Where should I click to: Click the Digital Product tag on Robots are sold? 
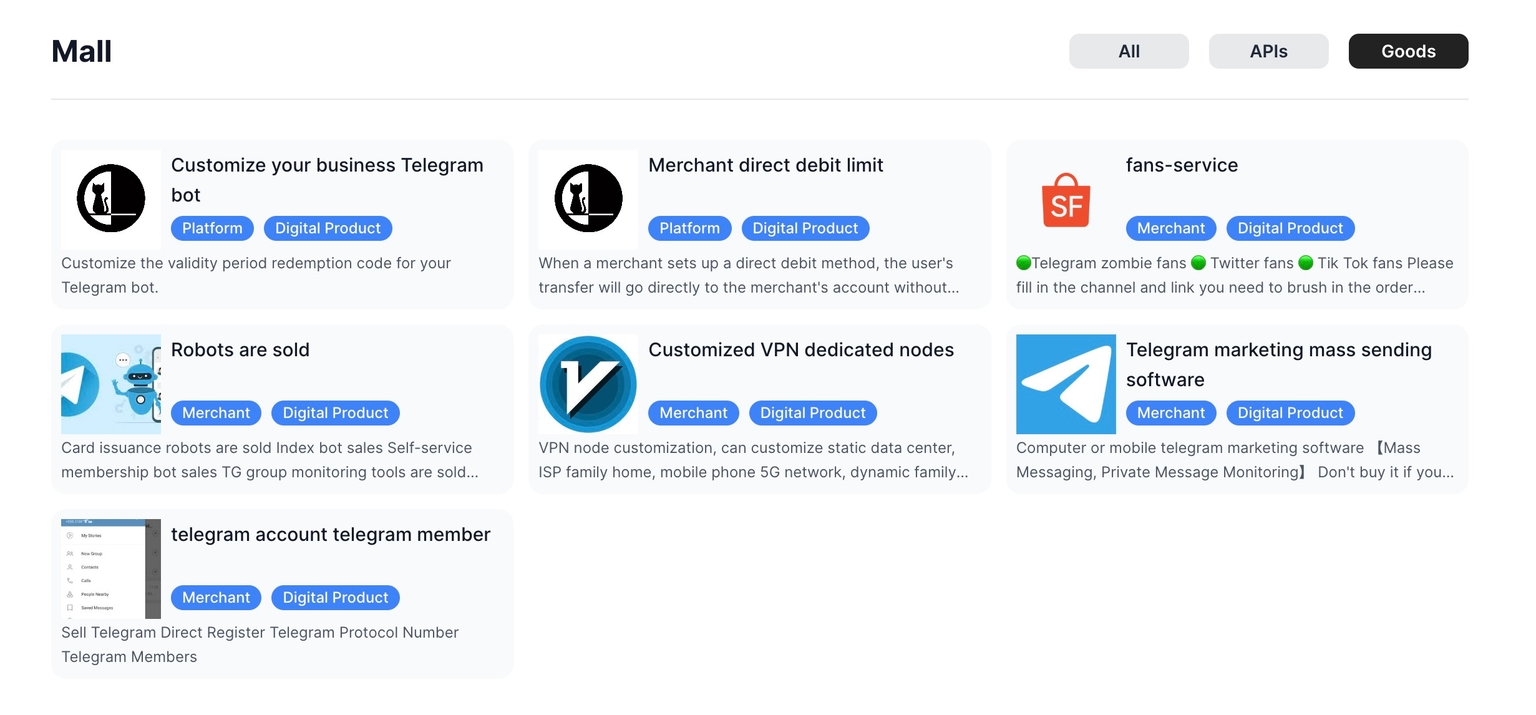pos(335,413)
